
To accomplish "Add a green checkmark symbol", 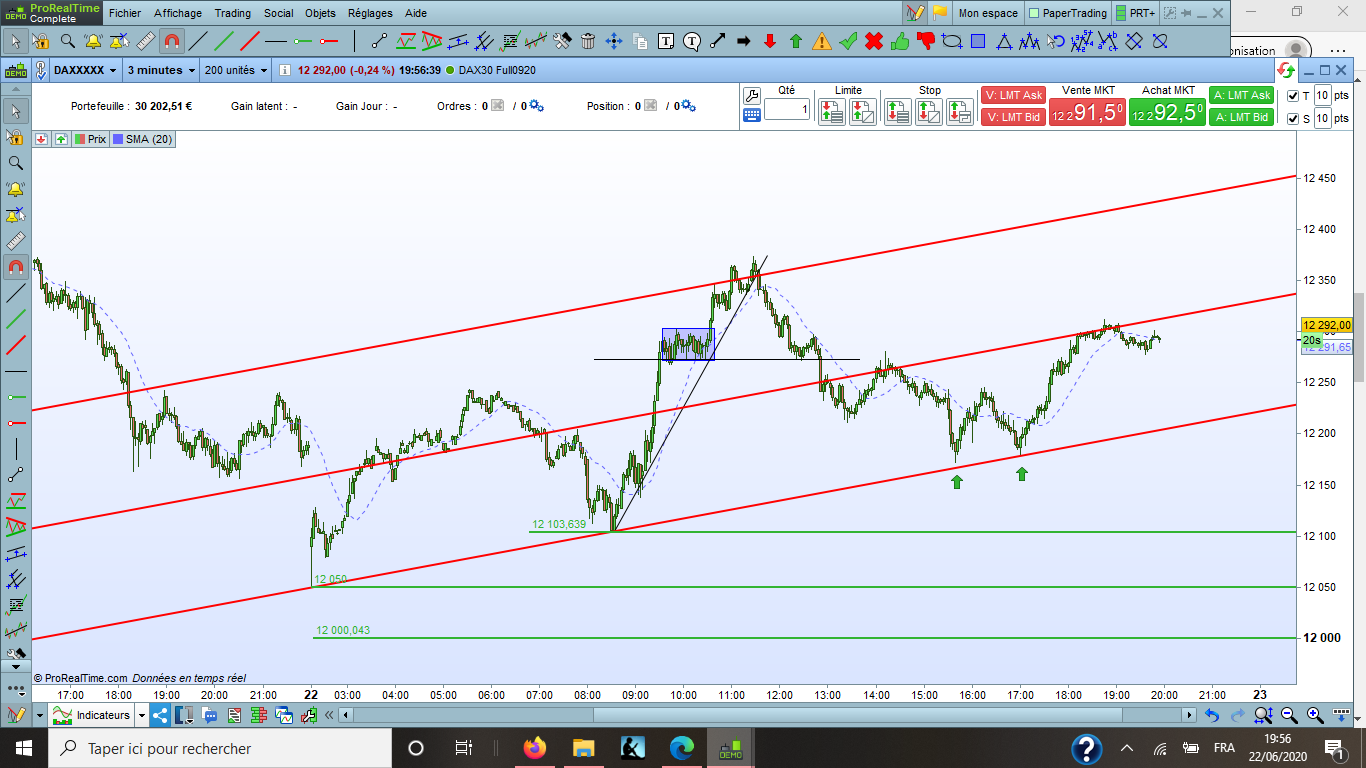I will 848,41.
